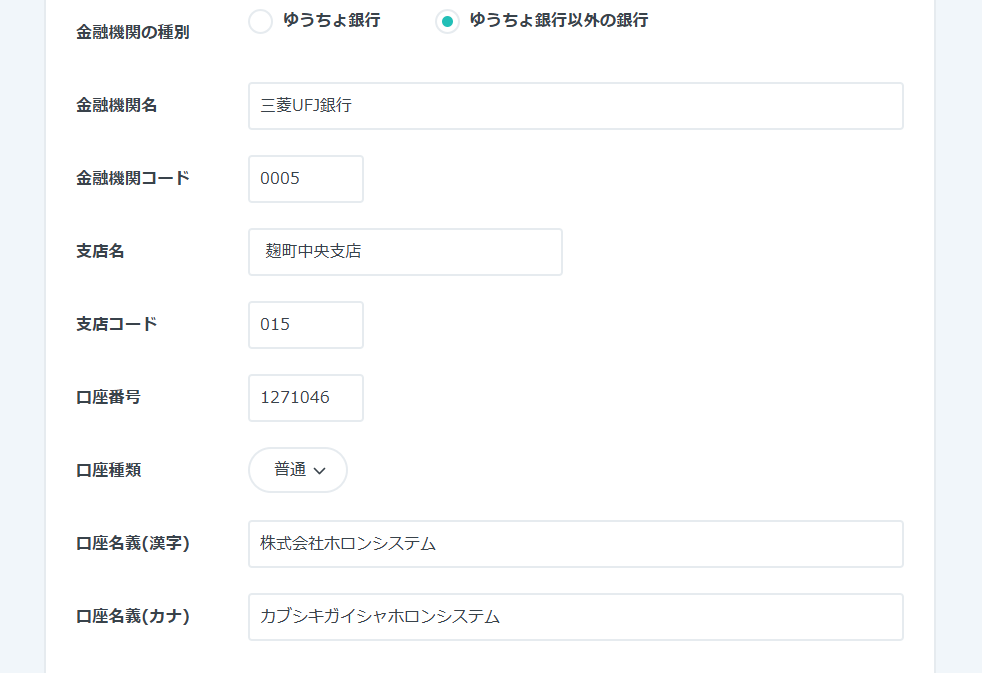Click the 口座番号 label text

click(x=108, y=397)
